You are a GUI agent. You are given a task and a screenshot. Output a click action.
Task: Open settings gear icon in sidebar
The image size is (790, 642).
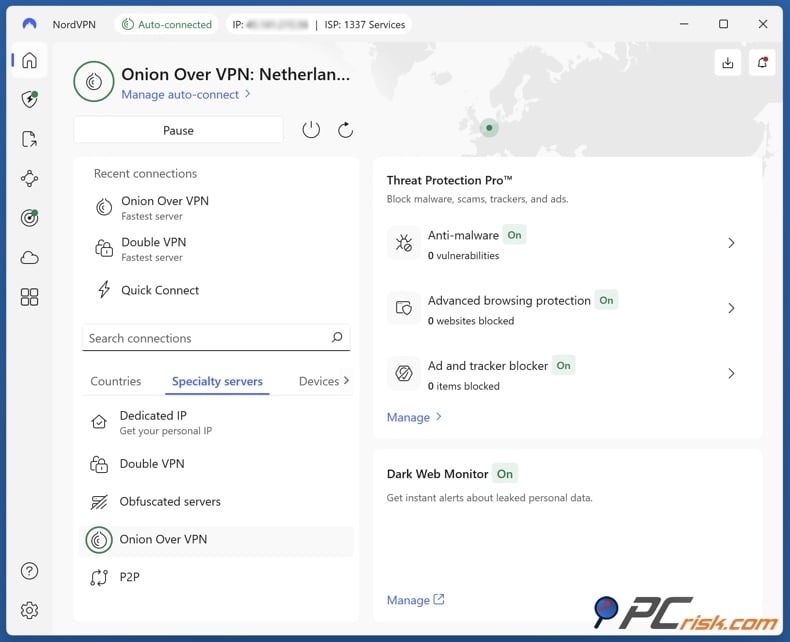(29, 610)
